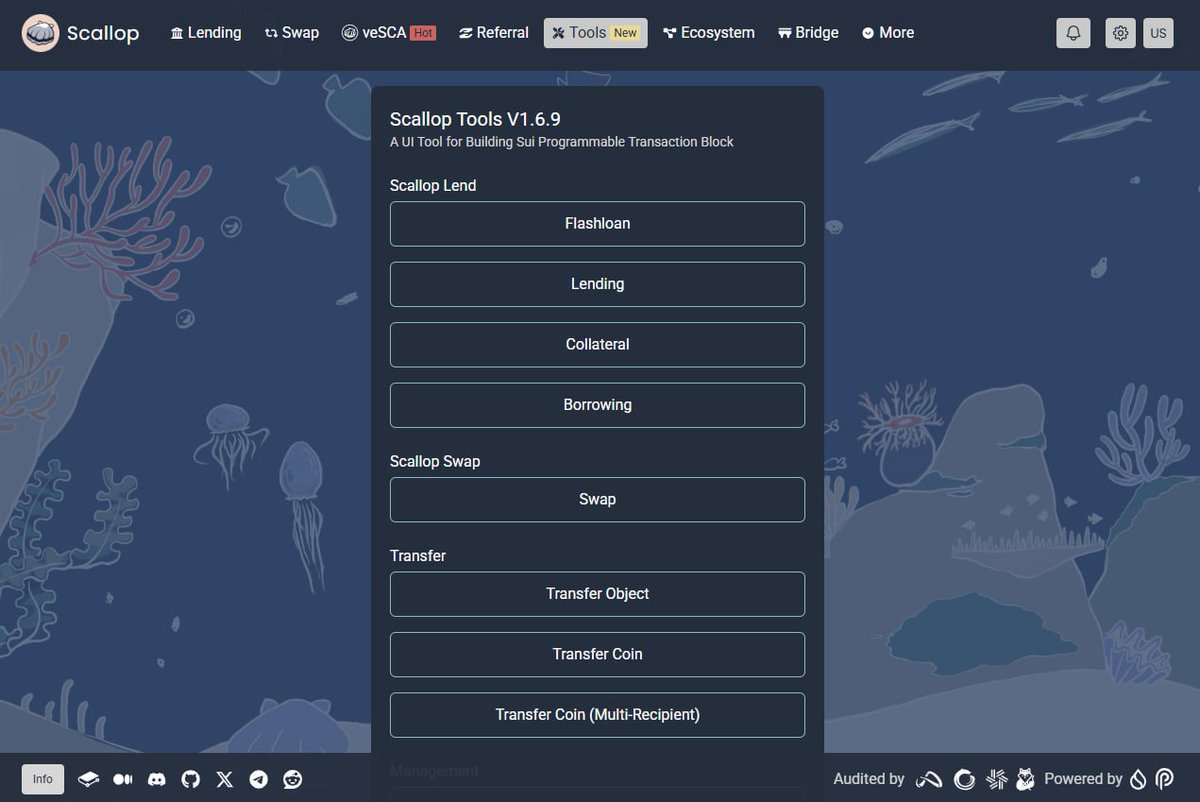Click the first auditor logo after Audited by

930,779
